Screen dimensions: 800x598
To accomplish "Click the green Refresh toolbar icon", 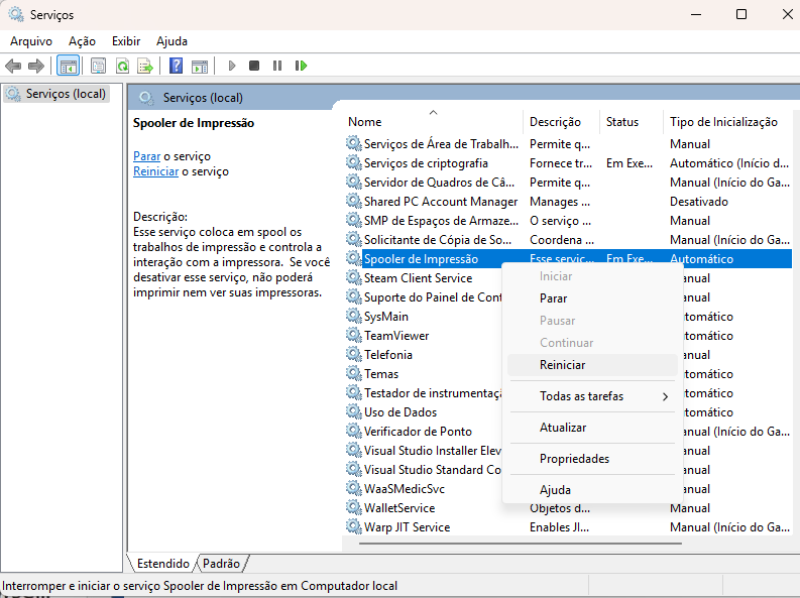I will [x=122, y=66].
